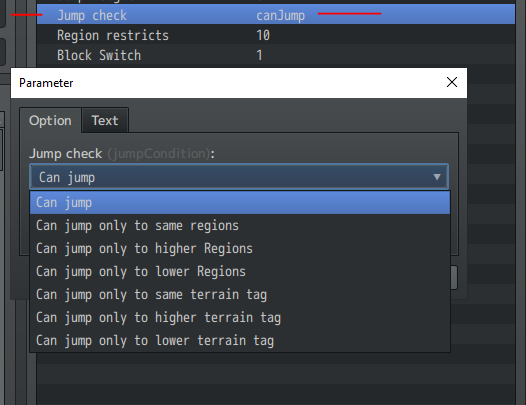The image size is (526, 405).
Task: Pick 'Can jump only to higher terrain tag'
Action: [x=240, y=317]
